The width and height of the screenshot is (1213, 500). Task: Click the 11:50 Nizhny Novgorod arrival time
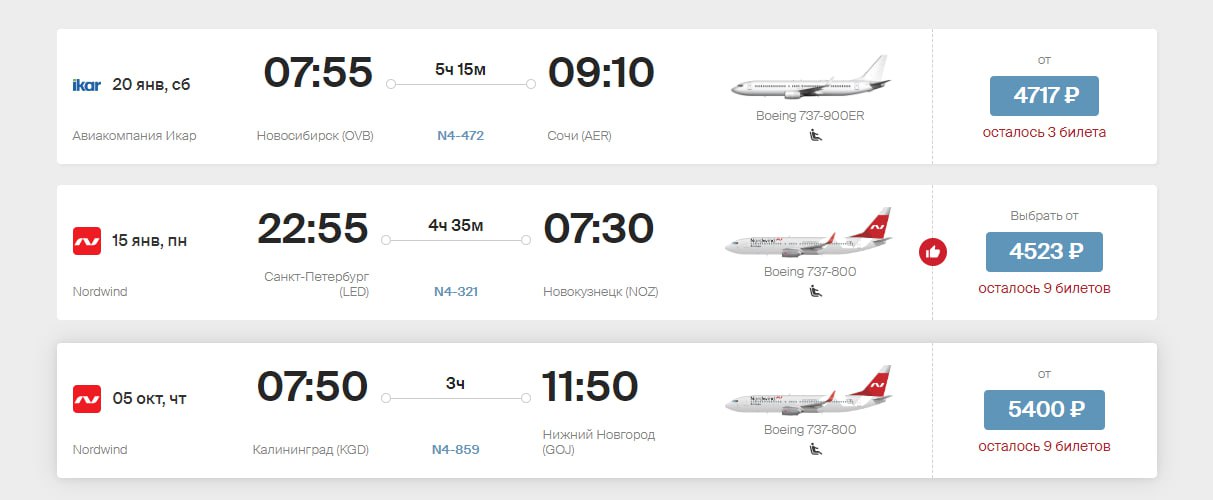click(590, 387)
